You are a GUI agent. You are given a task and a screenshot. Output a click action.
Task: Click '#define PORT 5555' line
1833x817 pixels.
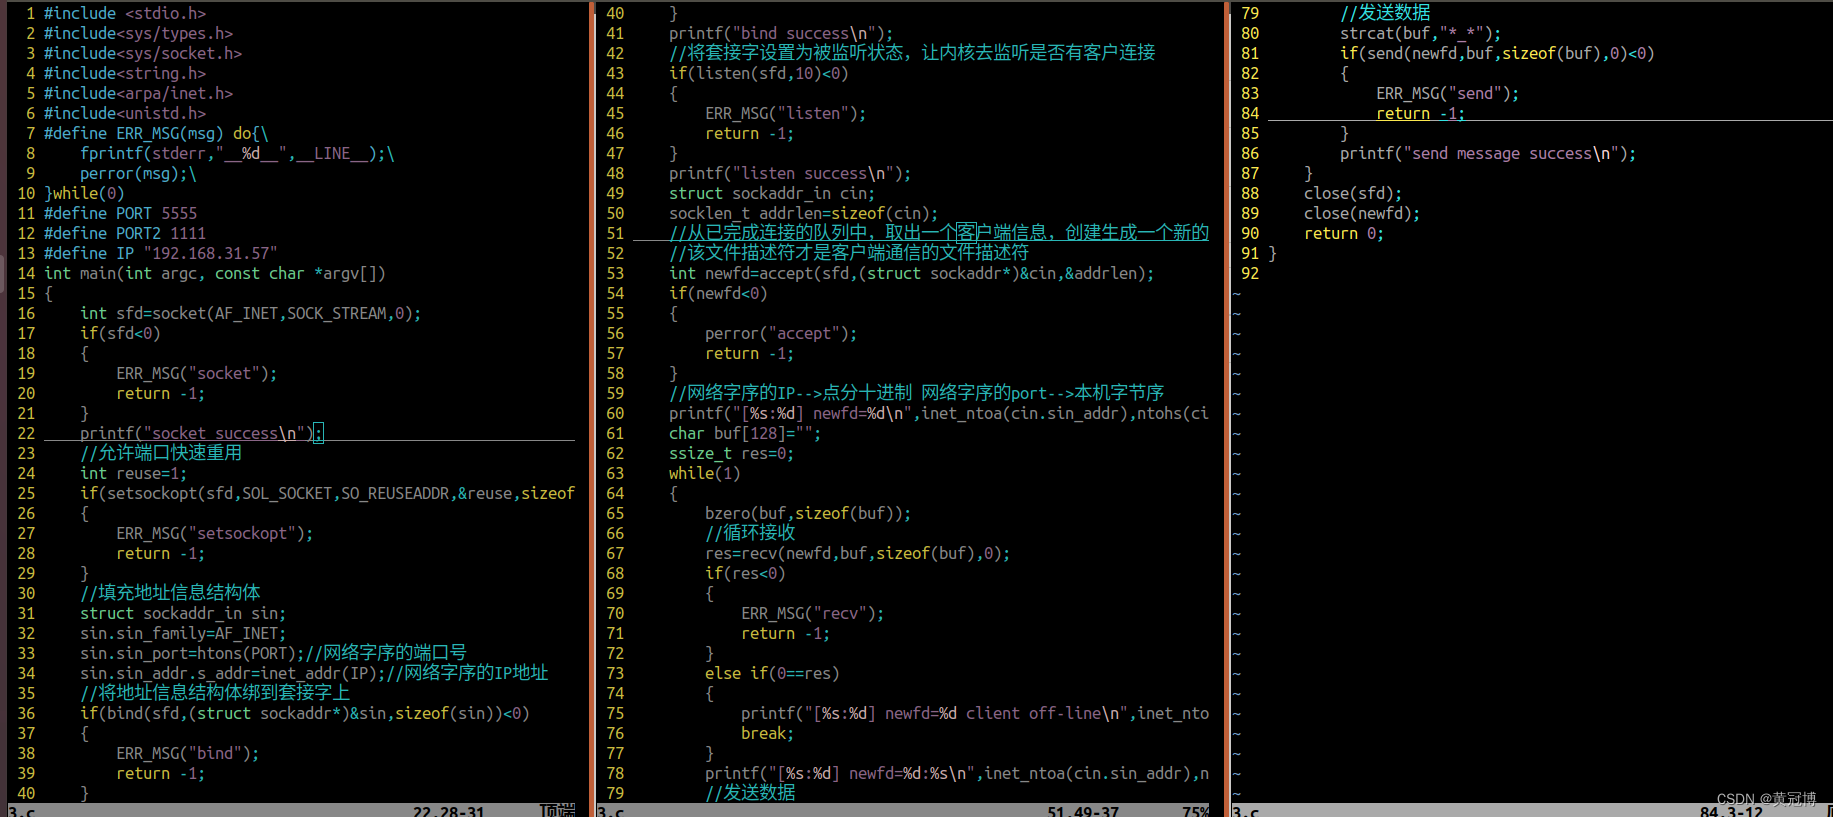coord(120,213)
